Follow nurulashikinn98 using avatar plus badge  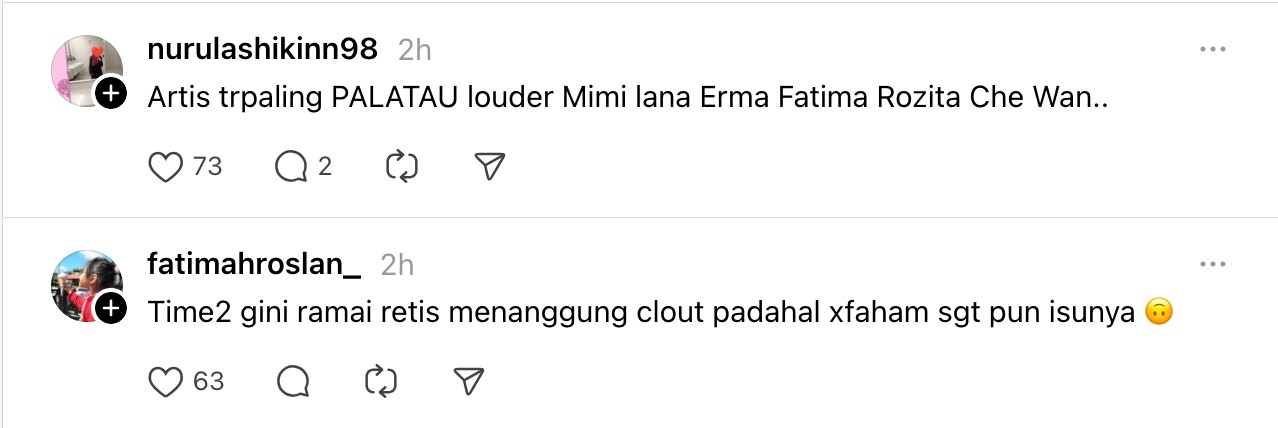[x=111, y=95]
